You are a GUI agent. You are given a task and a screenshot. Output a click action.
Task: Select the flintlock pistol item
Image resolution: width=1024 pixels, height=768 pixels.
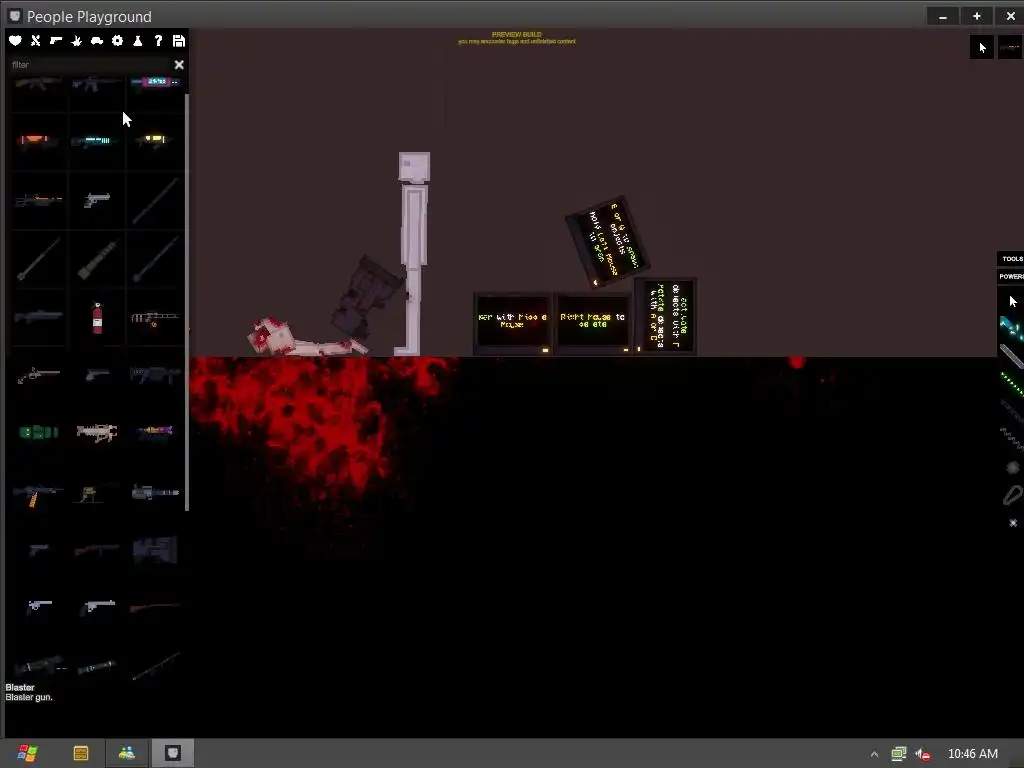click(x=38, y=374)
